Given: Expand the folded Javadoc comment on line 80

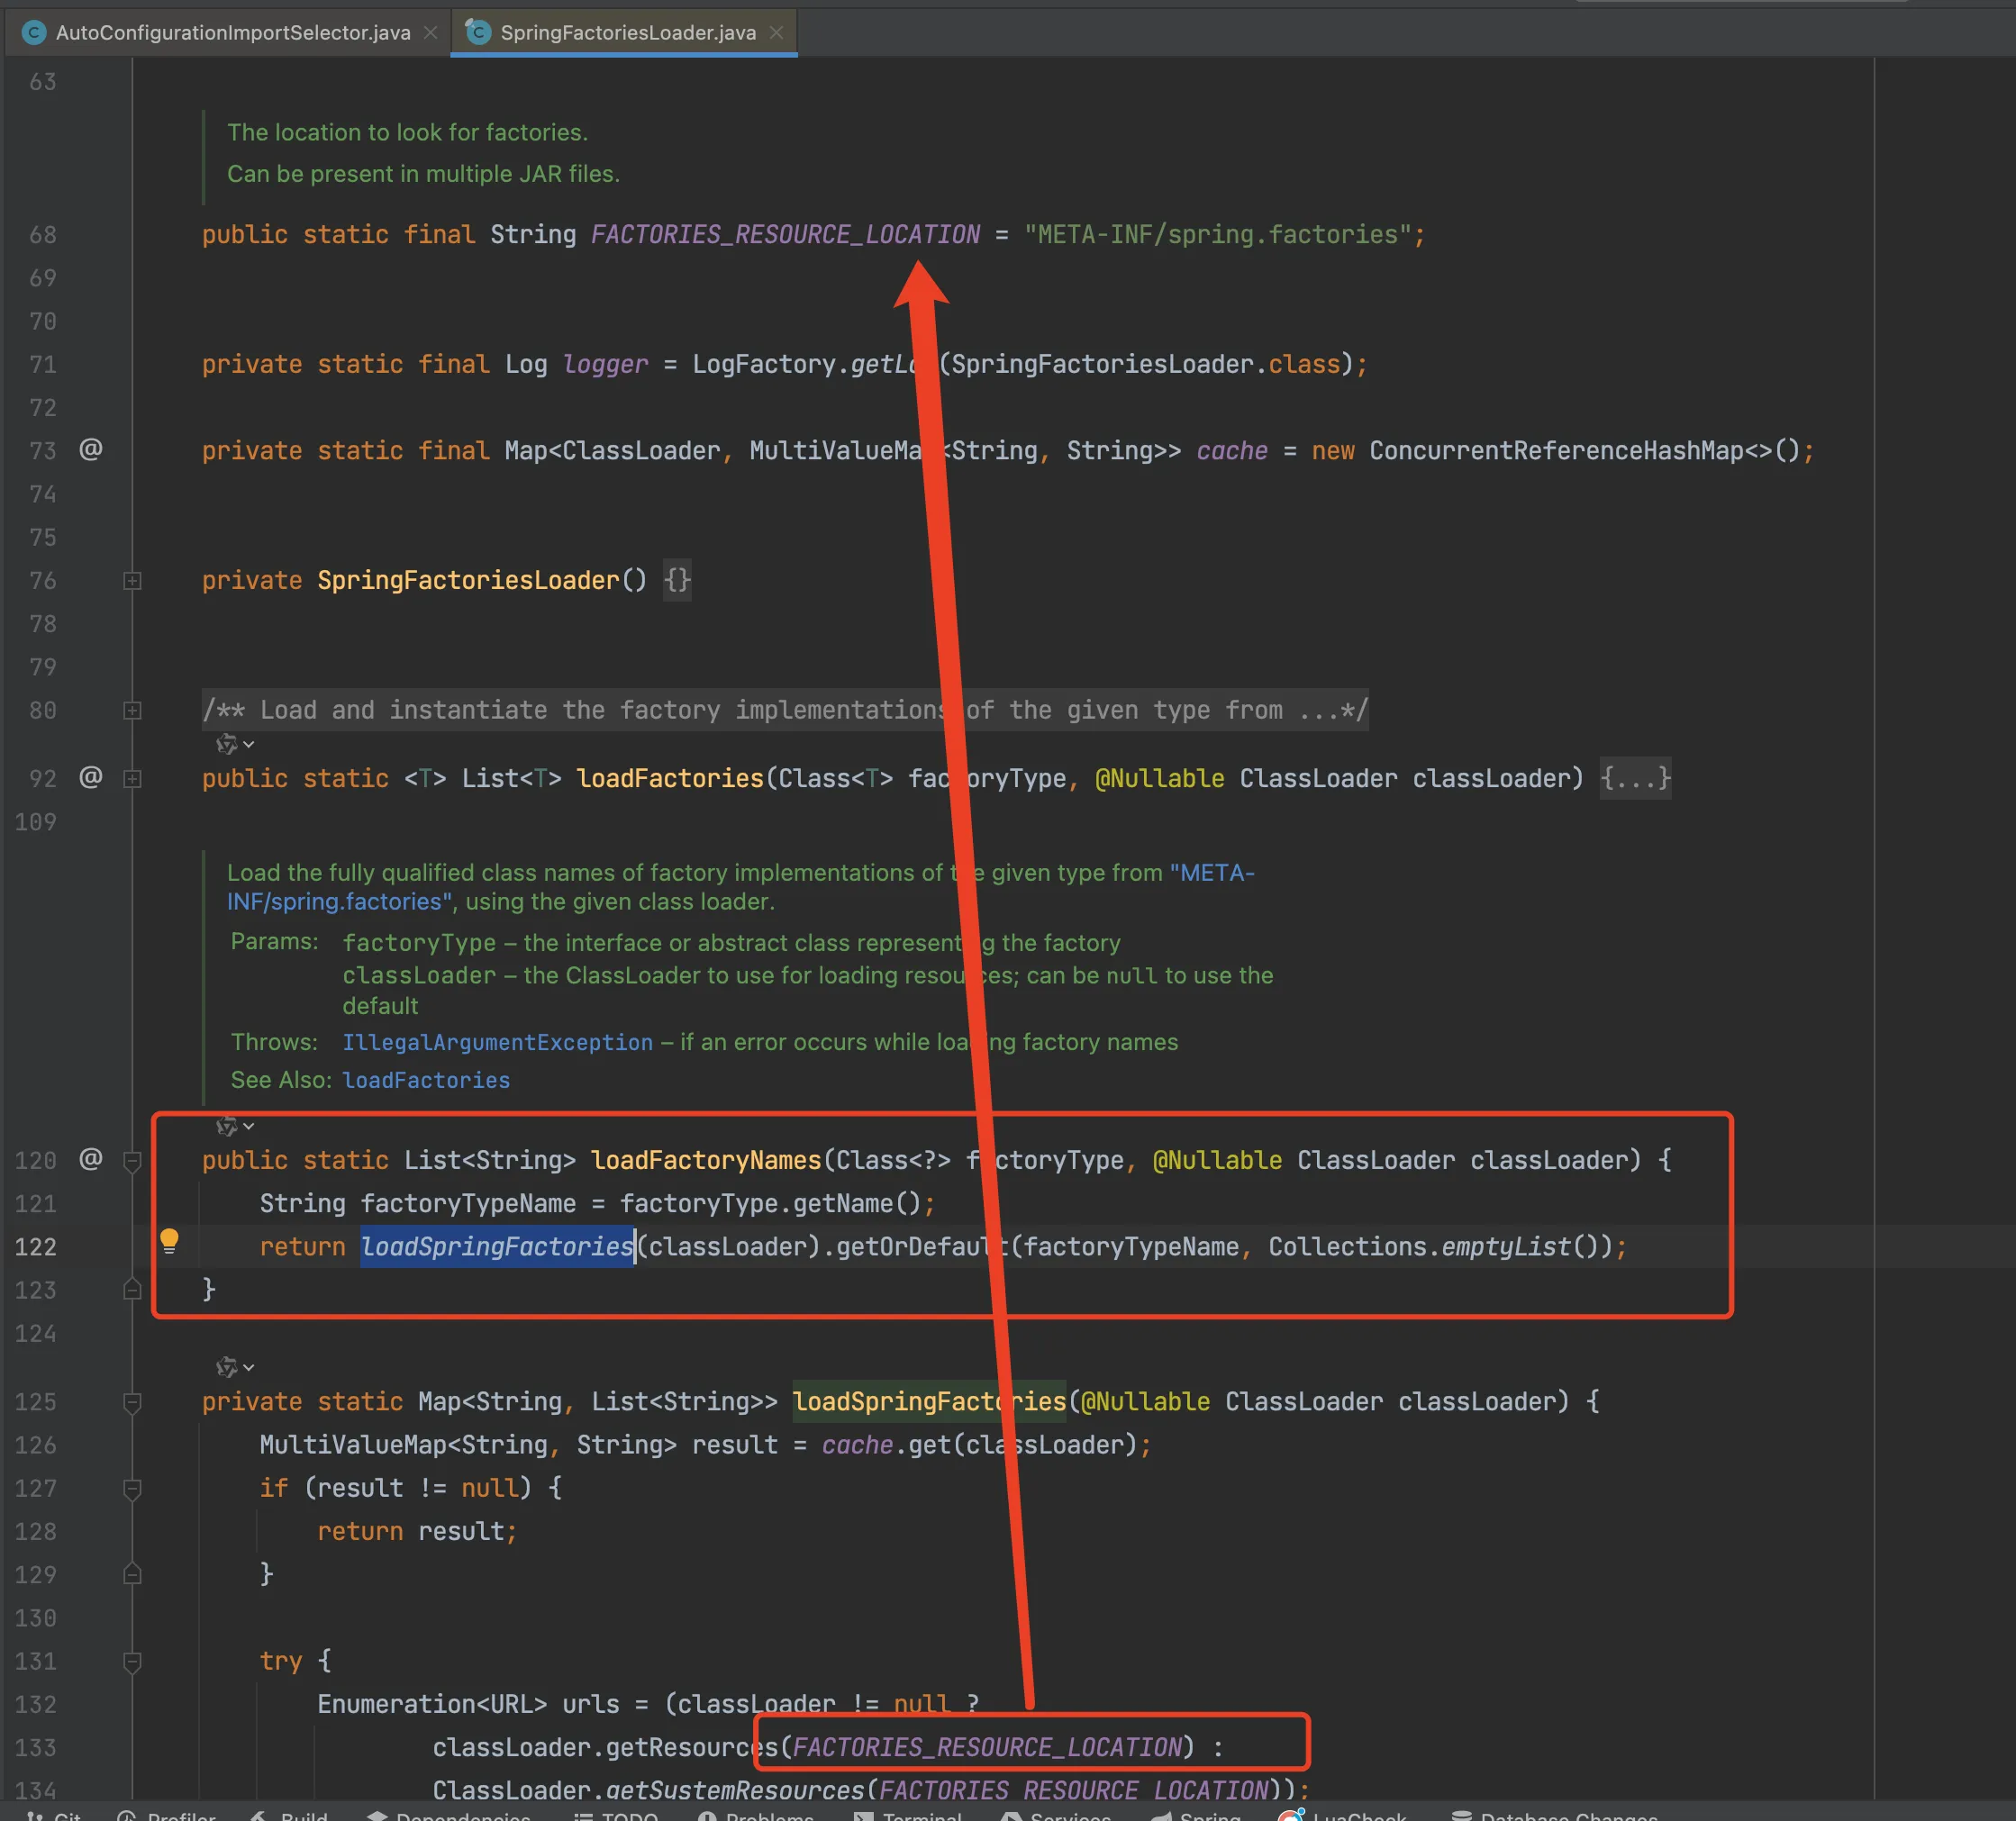Looking at the screenshot, I should [x=132, y=711].
